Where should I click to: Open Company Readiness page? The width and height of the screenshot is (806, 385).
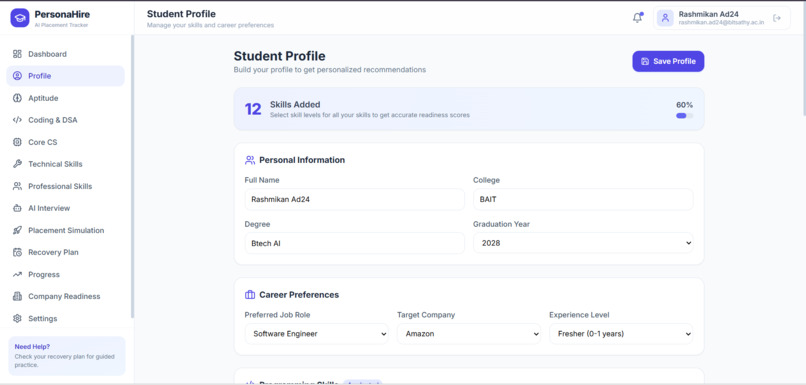pos(65,296)
